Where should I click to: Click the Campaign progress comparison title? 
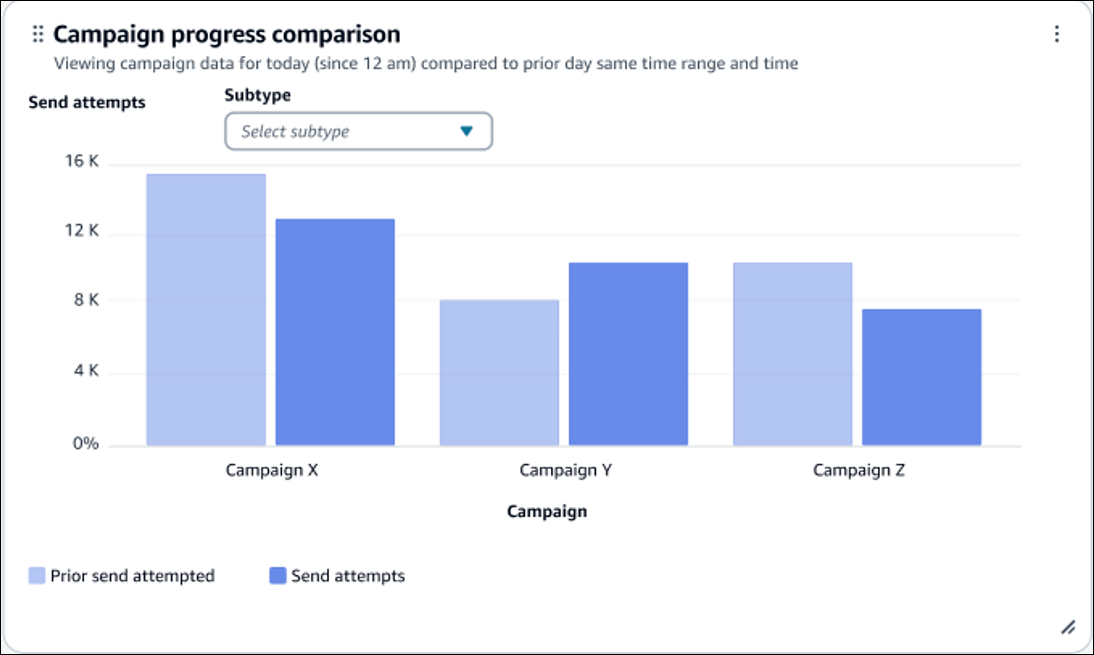227,33
